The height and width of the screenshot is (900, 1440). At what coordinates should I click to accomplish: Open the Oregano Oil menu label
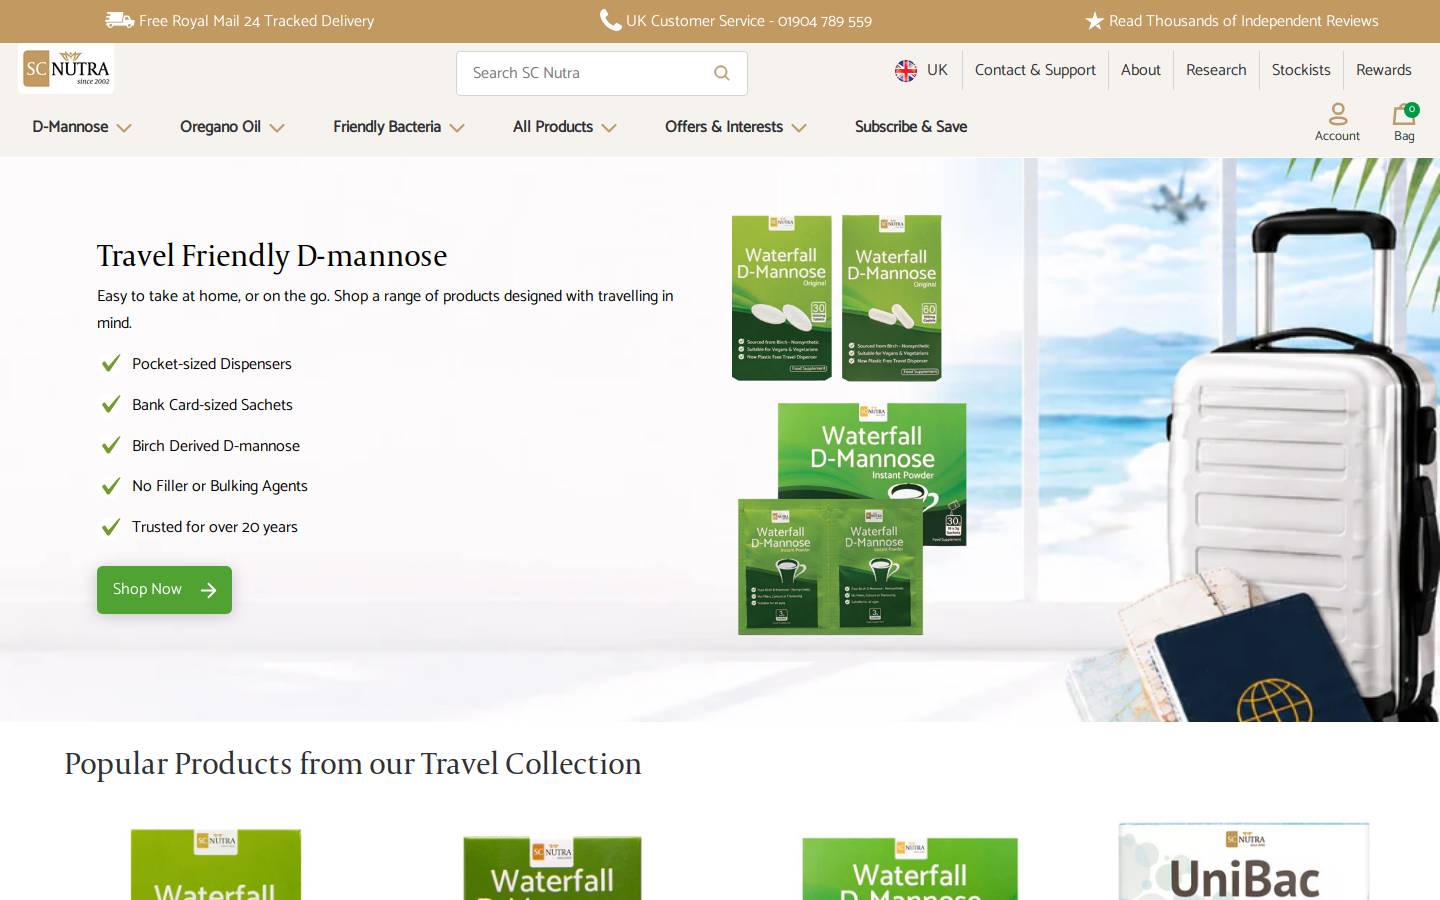[220, 127]
